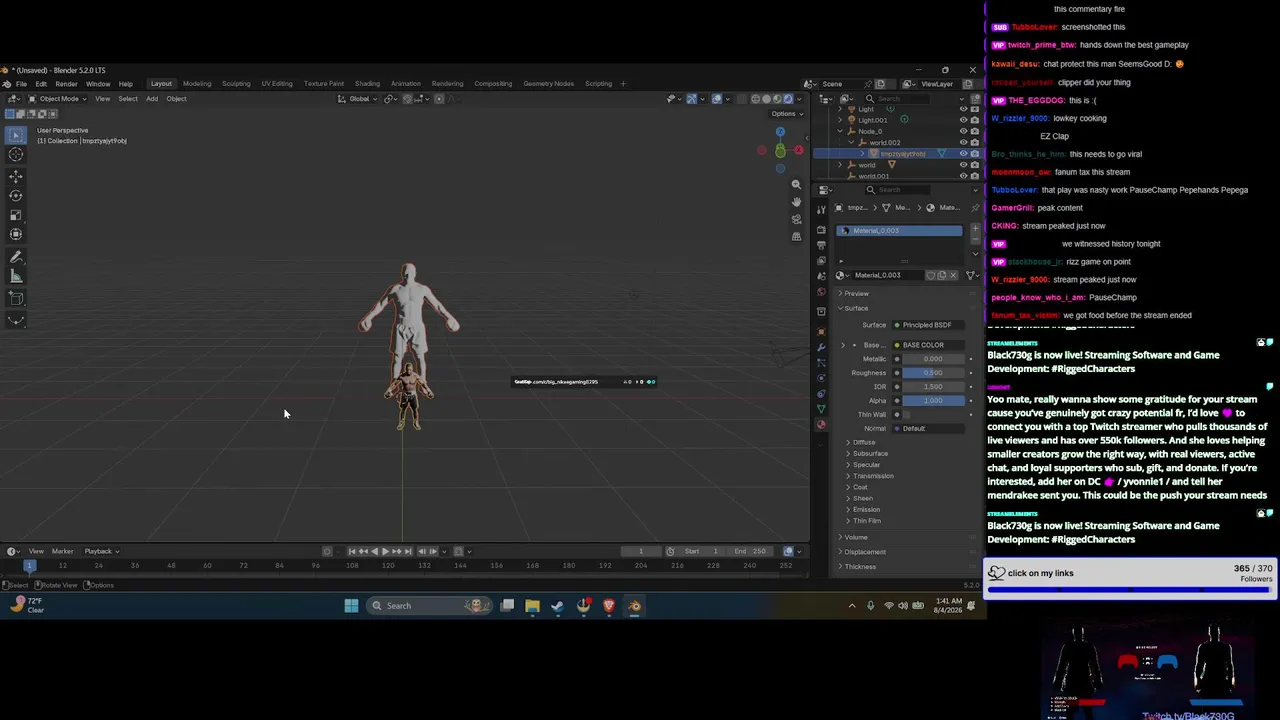
Task: Select wireframe viewport shading
Action: (x=755, y=99)
